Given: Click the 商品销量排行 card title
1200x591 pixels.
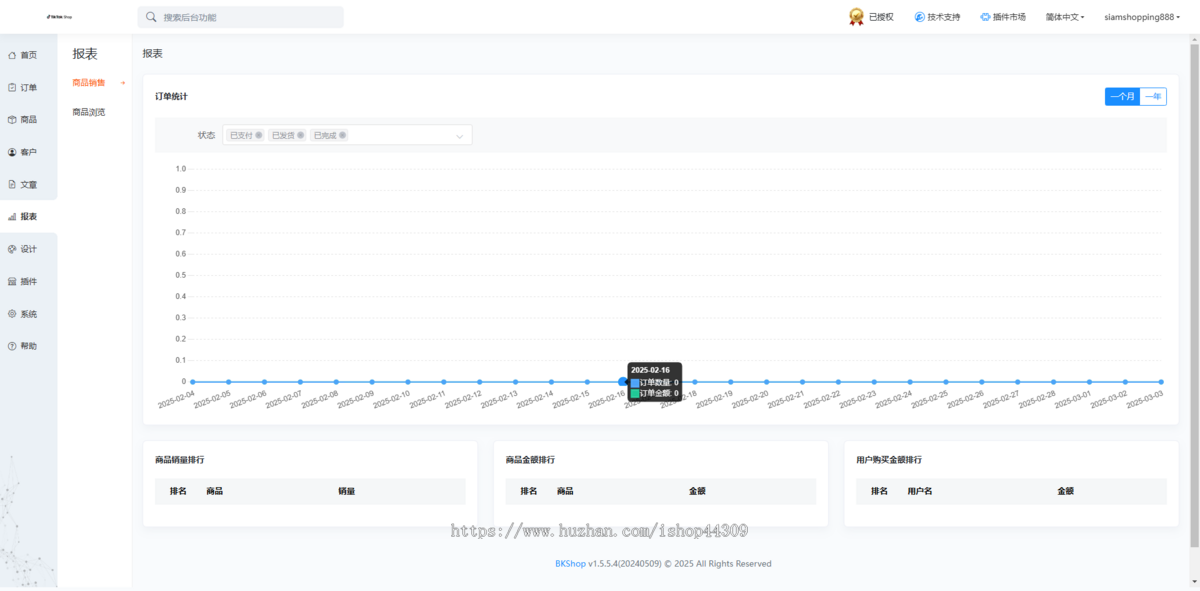Looking at the screenshot, I should point(180,460).
